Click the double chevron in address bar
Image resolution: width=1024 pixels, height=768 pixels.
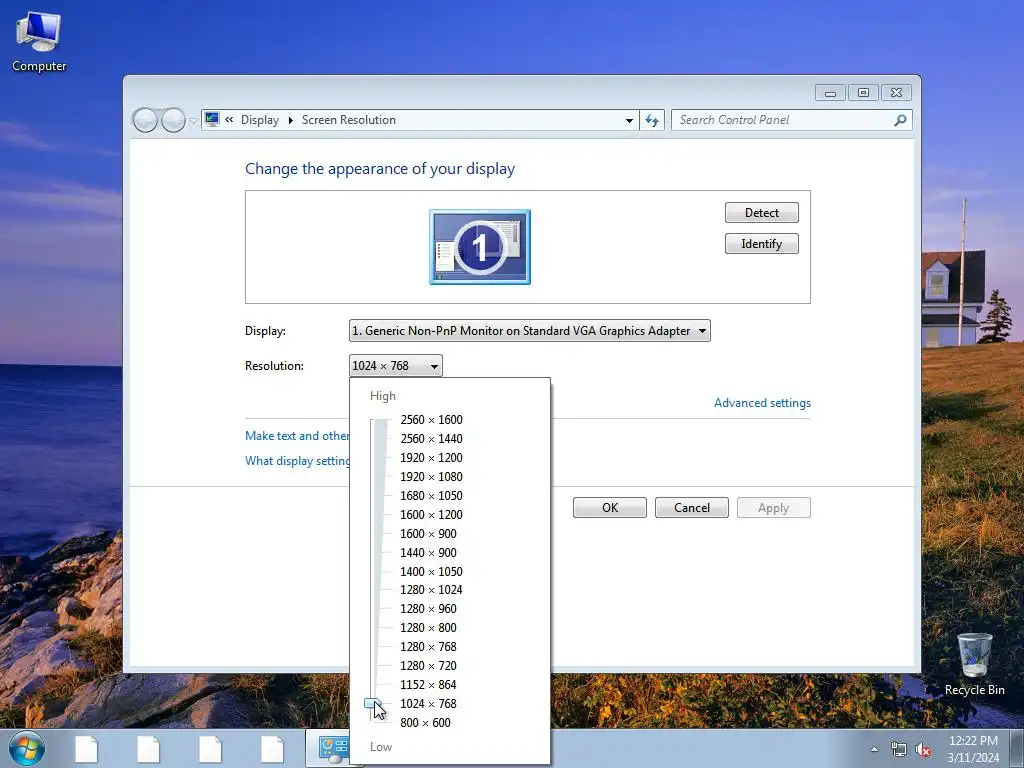pyautogui.click(x=229, y=120)
